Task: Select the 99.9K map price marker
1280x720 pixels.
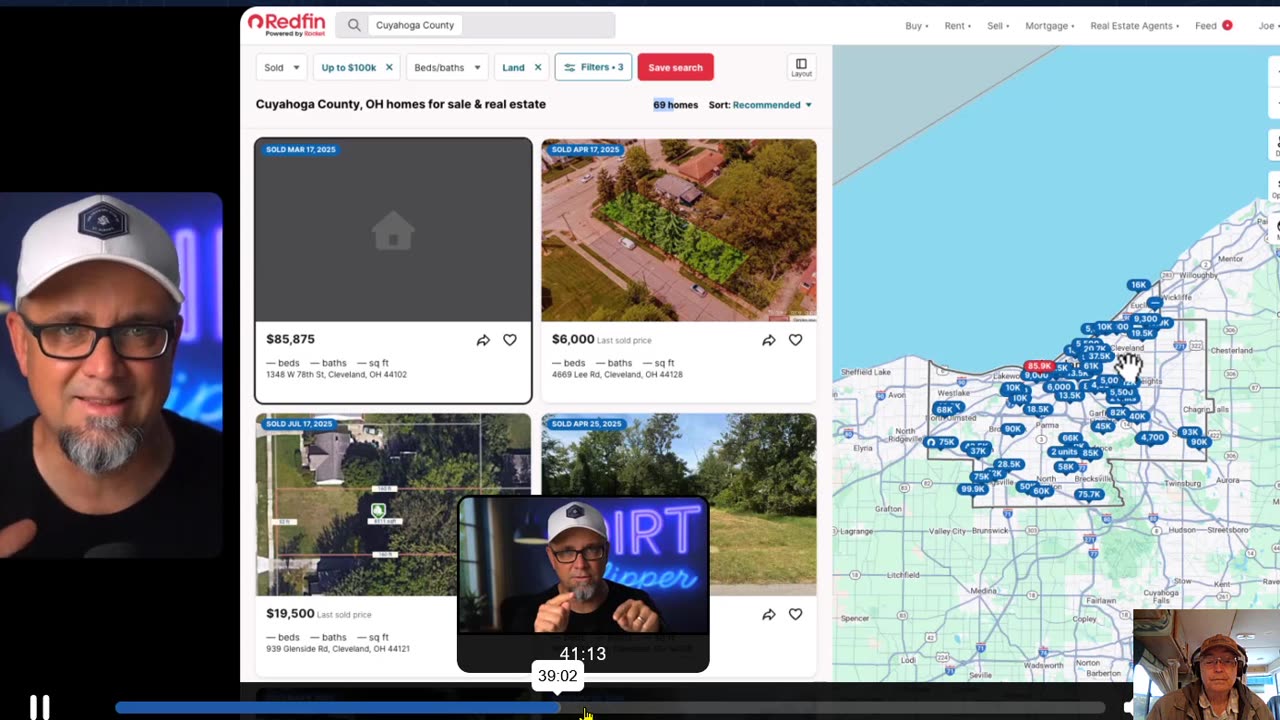Action: point(972,489)
